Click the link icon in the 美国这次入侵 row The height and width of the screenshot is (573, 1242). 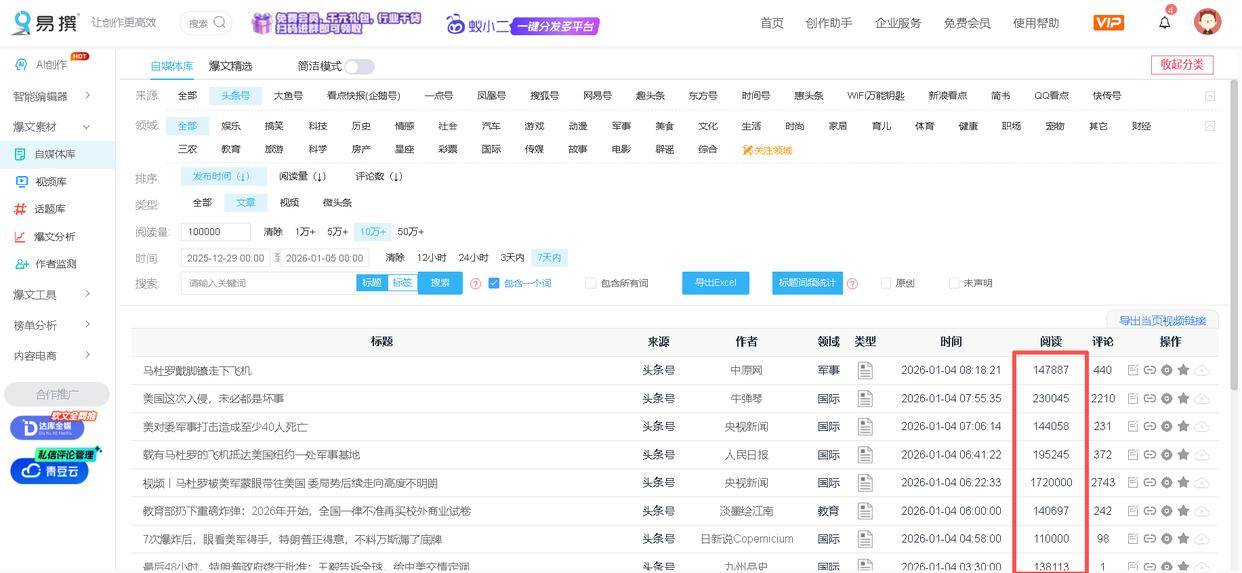(x=1149, y=398)
